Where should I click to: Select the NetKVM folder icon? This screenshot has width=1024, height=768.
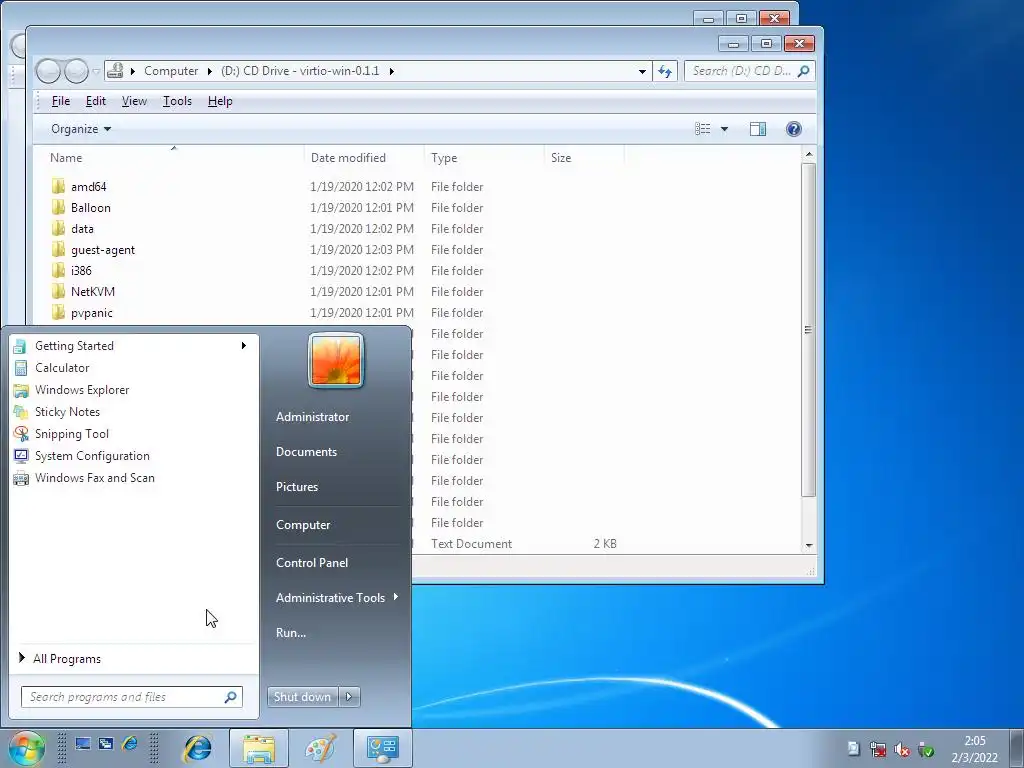(x=58, y=291)
